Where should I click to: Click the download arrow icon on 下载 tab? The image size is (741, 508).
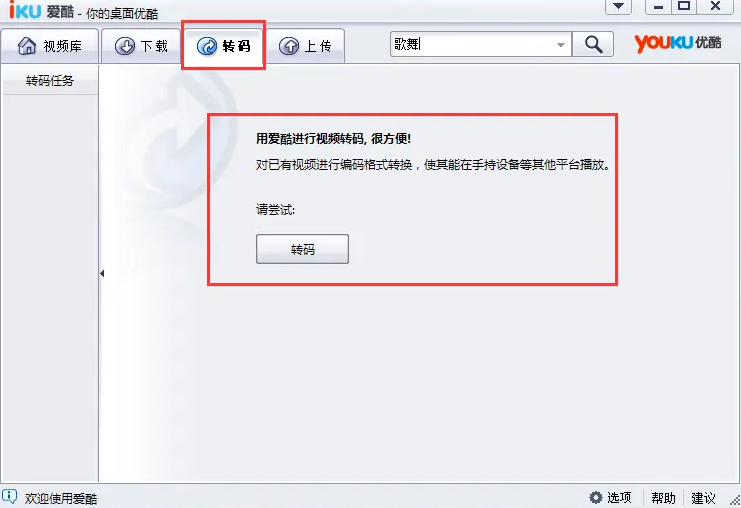pyautogui.click(x=125, y=46)
